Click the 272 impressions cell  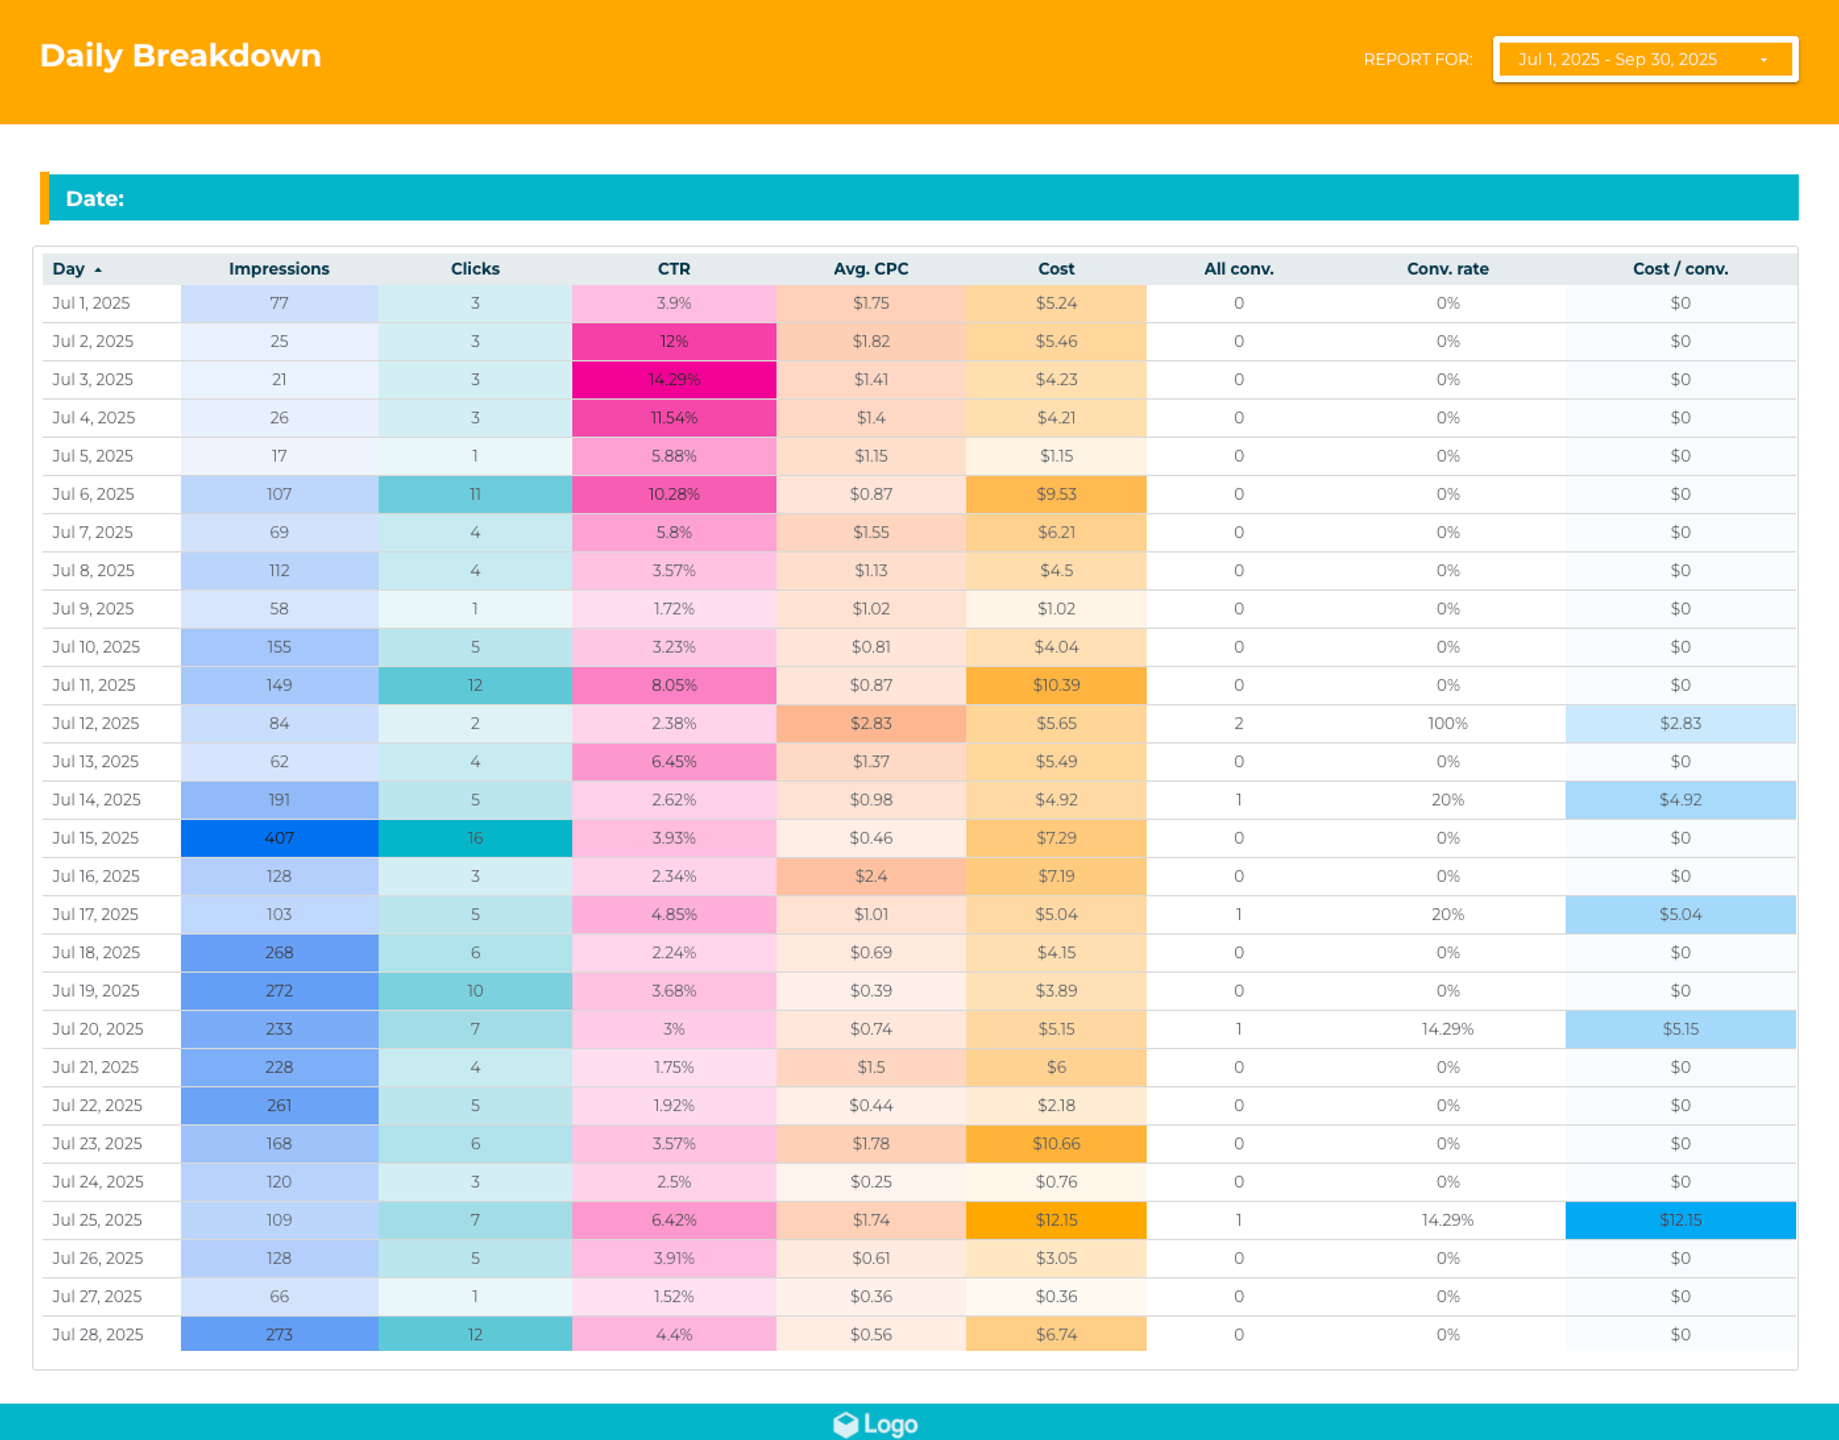click(279, 991)
